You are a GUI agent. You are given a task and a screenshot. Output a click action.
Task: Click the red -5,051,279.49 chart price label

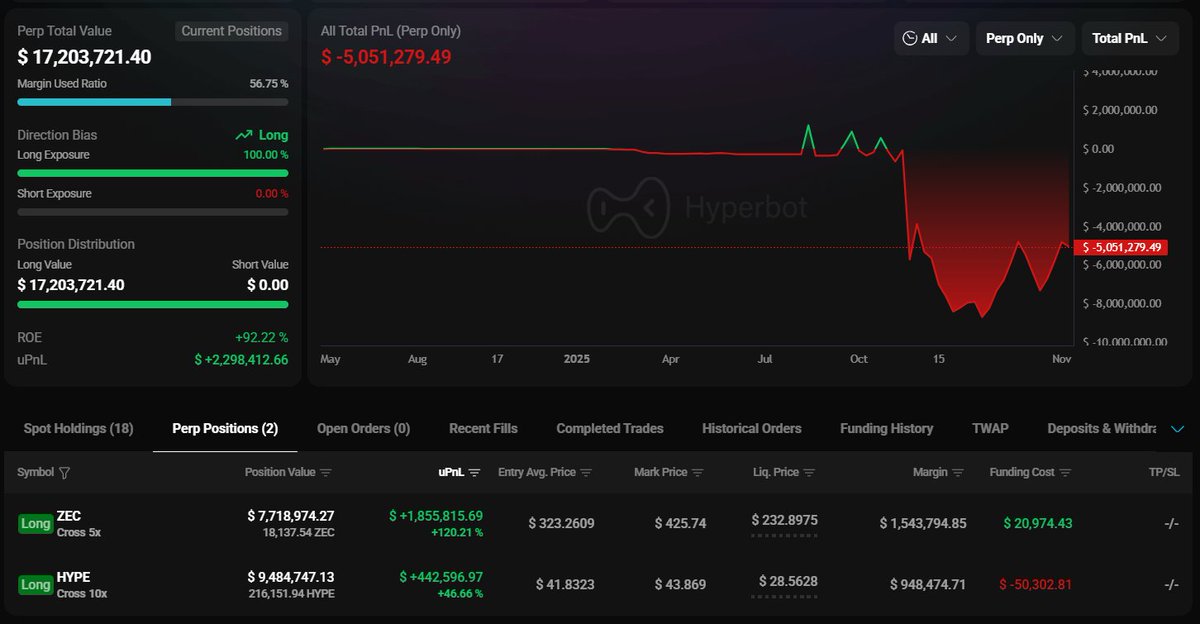[x=1120, y=247]
